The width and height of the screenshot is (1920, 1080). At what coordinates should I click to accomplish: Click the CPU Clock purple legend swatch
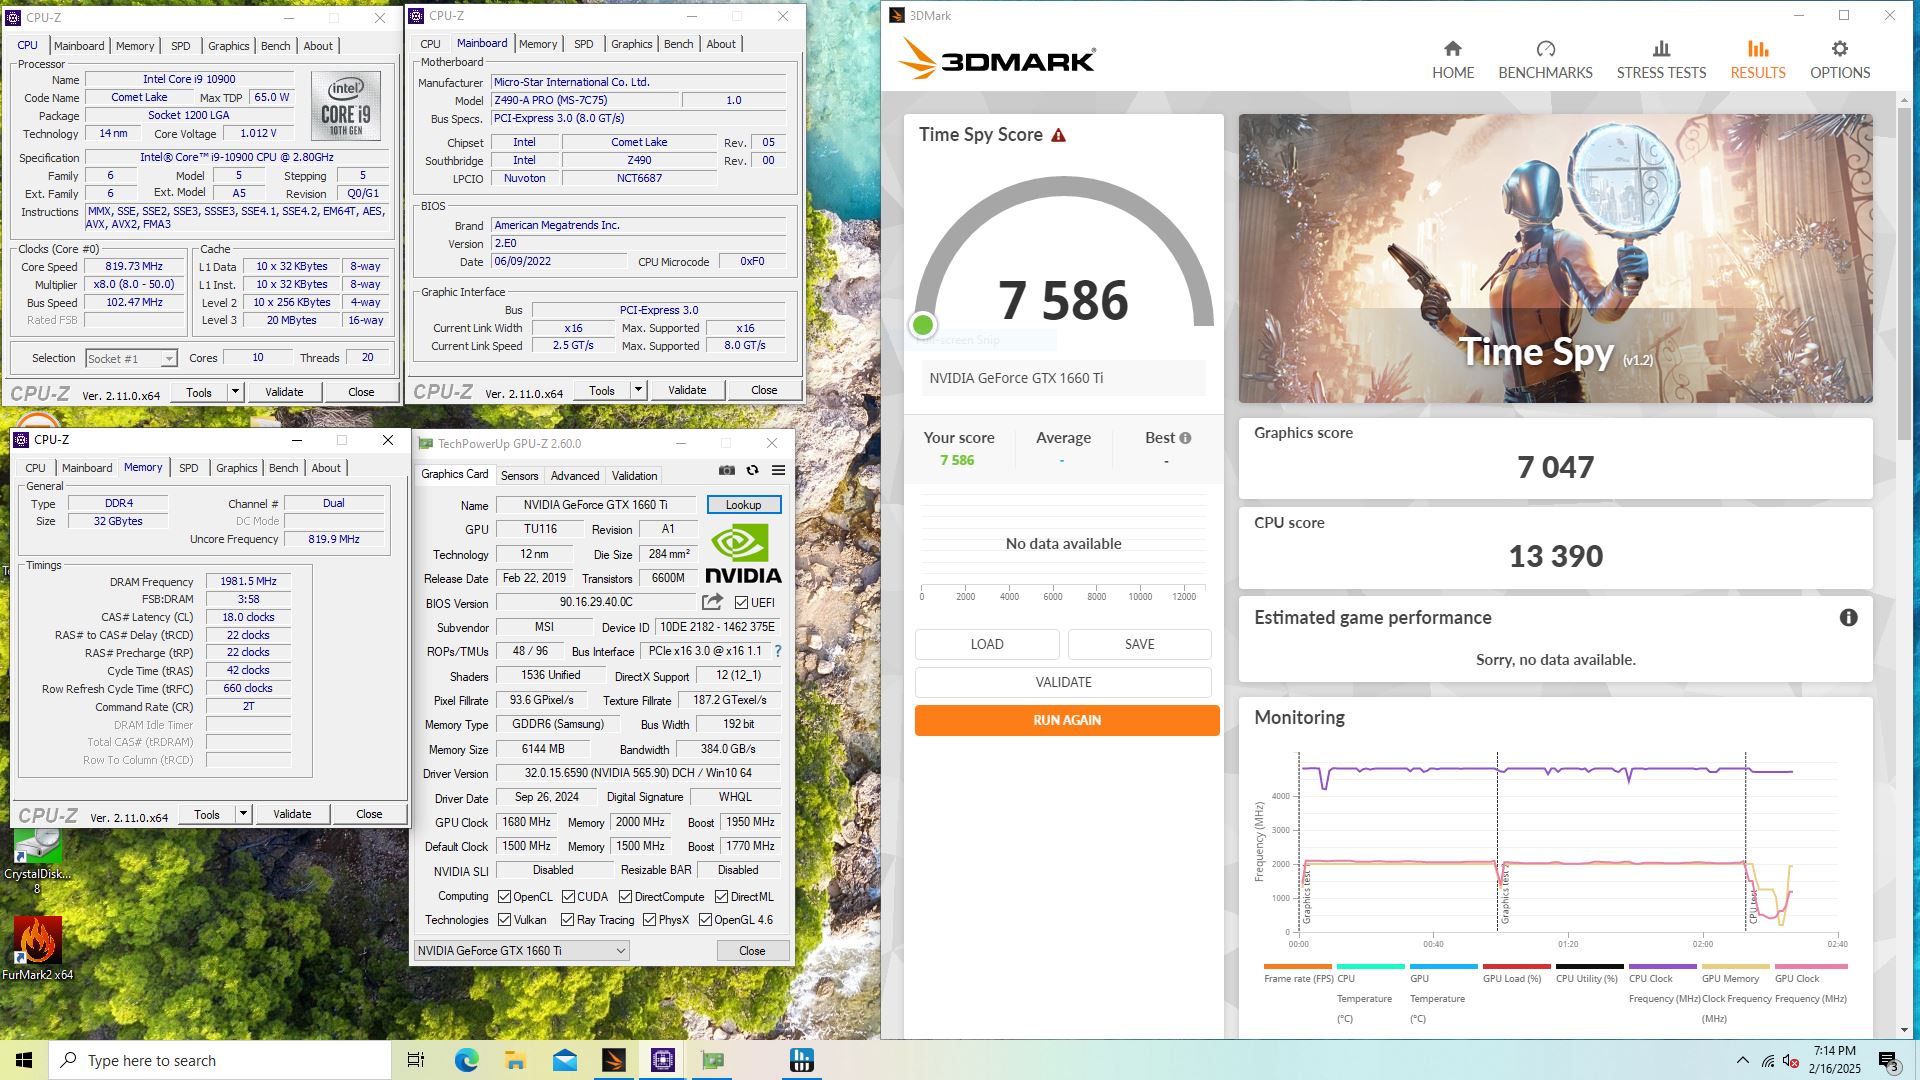click(1662, 967)
